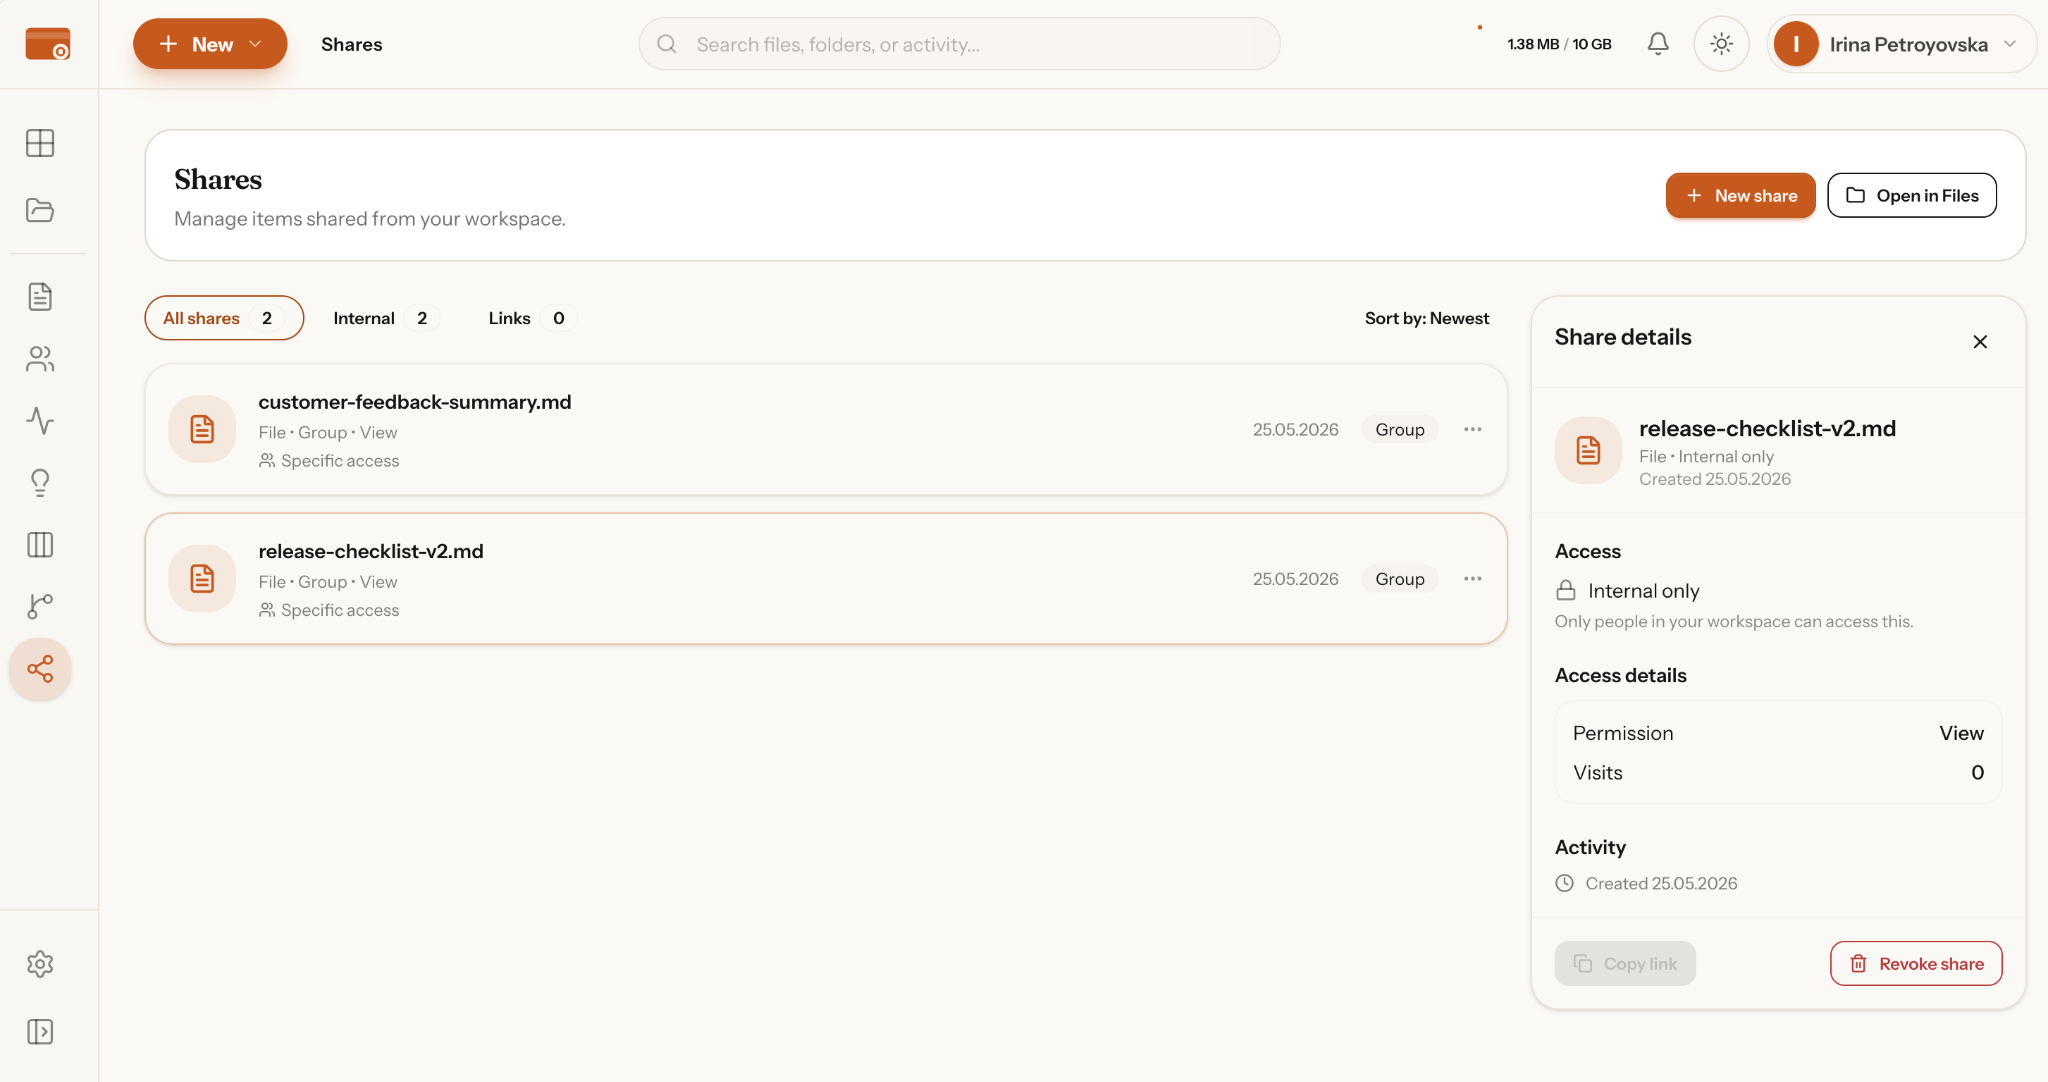
Task: Open the lightbulb ideas icon in sidebar
Action: (40, 483)
